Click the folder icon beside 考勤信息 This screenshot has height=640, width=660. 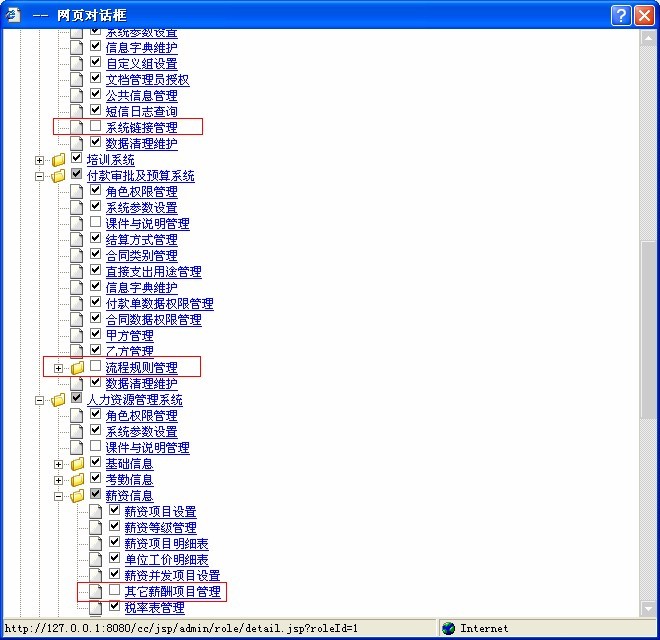pyautogui.click(x=77, y=480)
